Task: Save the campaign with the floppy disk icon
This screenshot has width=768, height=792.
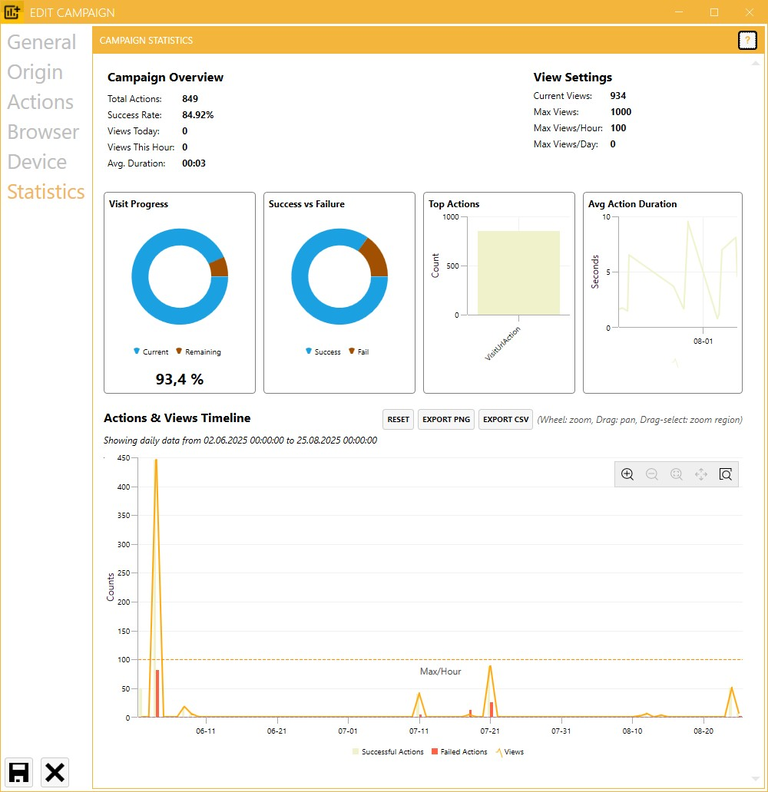Action: point(19,771)
